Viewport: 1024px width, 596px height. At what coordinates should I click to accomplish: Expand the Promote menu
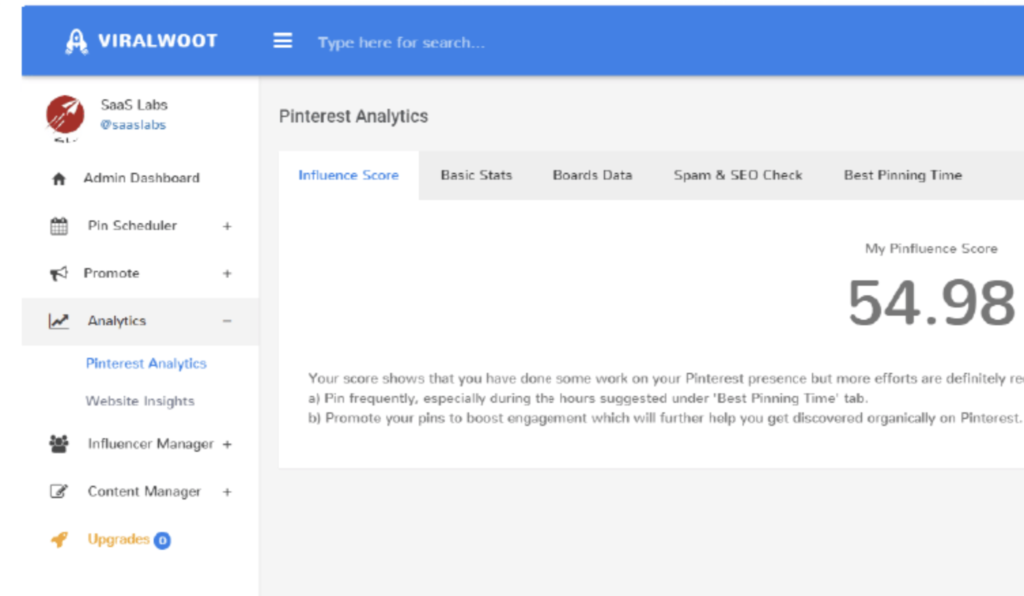coord(229,273)
